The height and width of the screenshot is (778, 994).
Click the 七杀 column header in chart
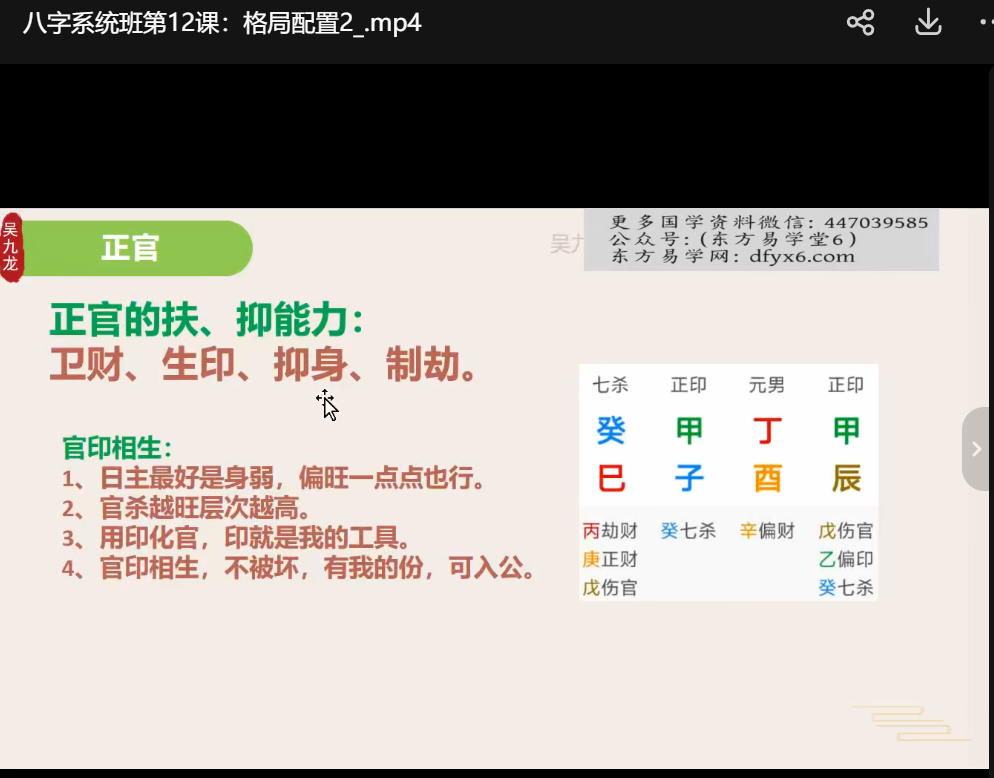[x=610, y=385]
